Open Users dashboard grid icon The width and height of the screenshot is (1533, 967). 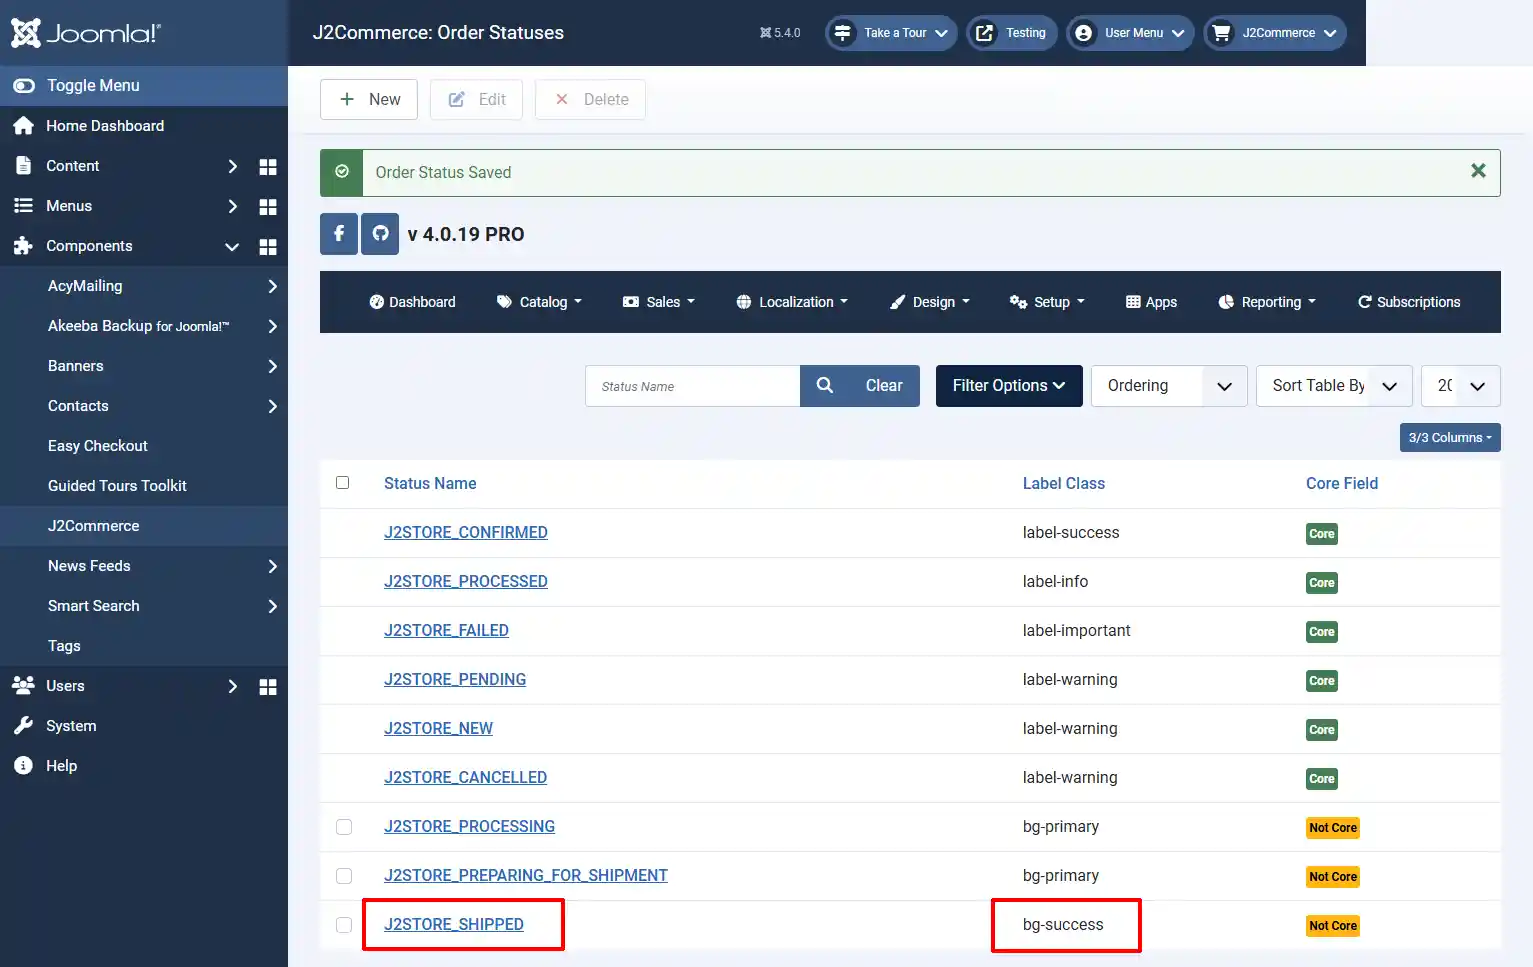(268, 686)
